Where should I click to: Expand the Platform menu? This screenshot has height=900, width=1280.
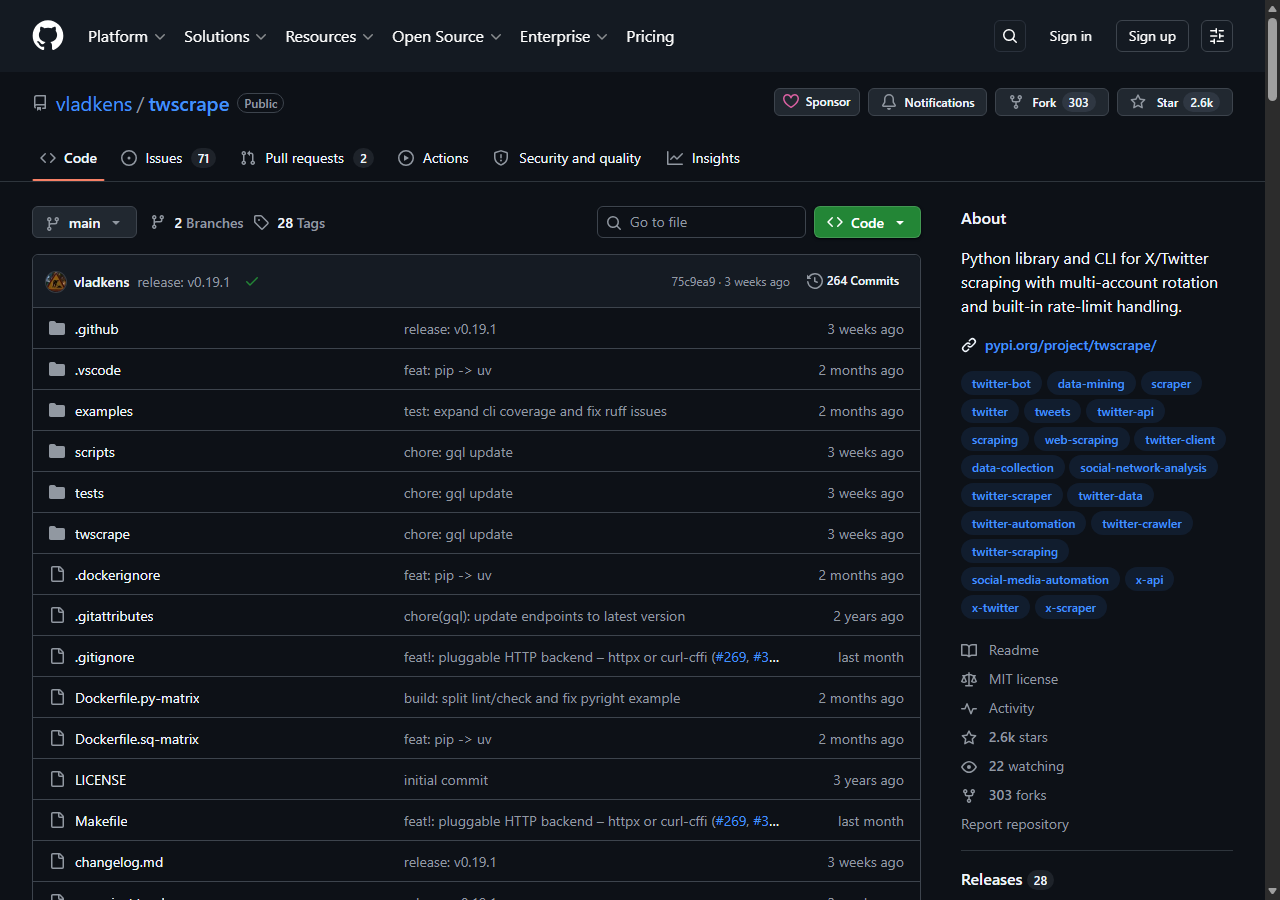pyautogui.click(x=127, y=36)
